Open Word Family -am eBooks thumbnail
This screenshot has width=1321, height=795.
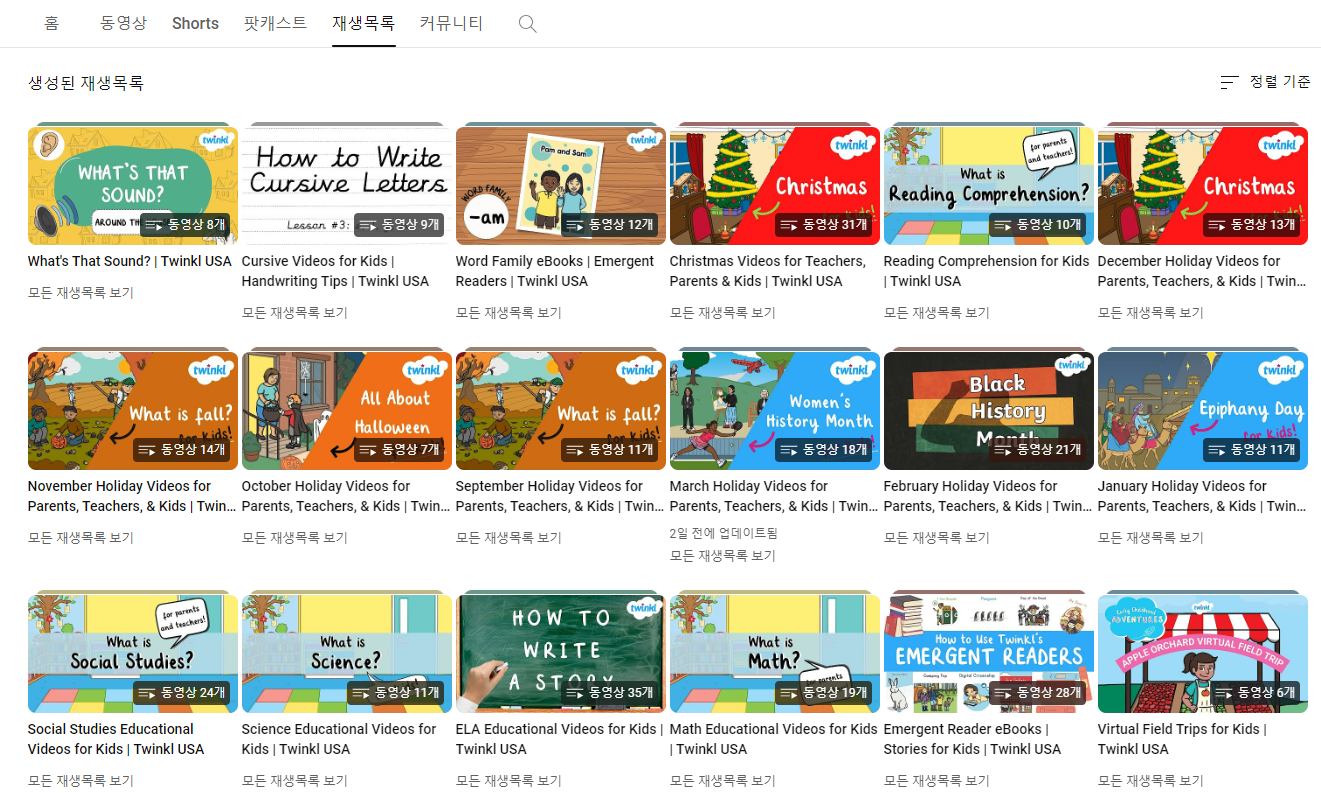point(561,185)
